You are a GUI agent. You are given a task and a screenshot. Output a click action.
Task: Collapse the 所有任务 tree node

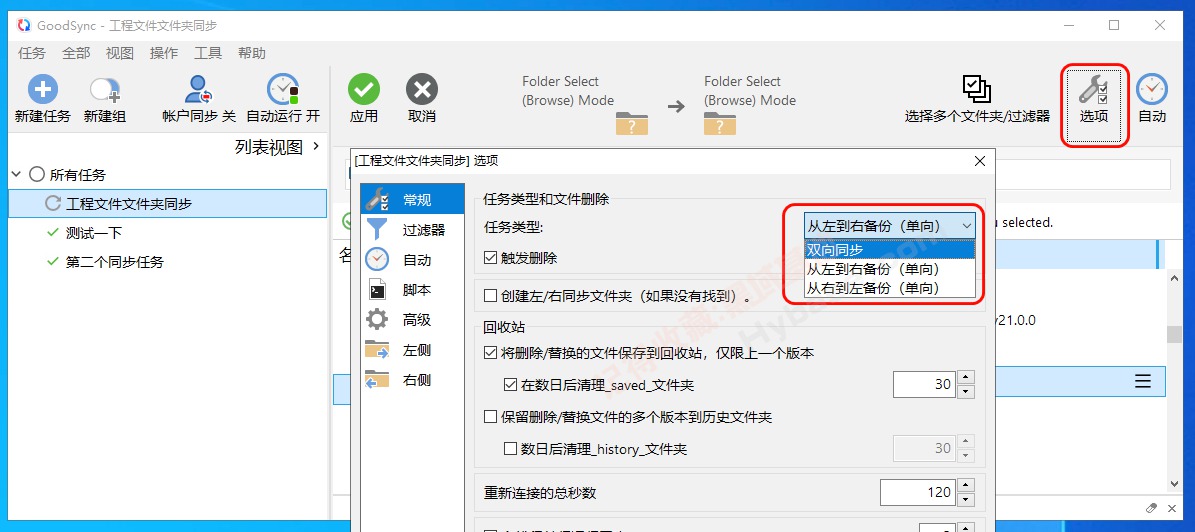pyautogui.click(x=16, y=174)
